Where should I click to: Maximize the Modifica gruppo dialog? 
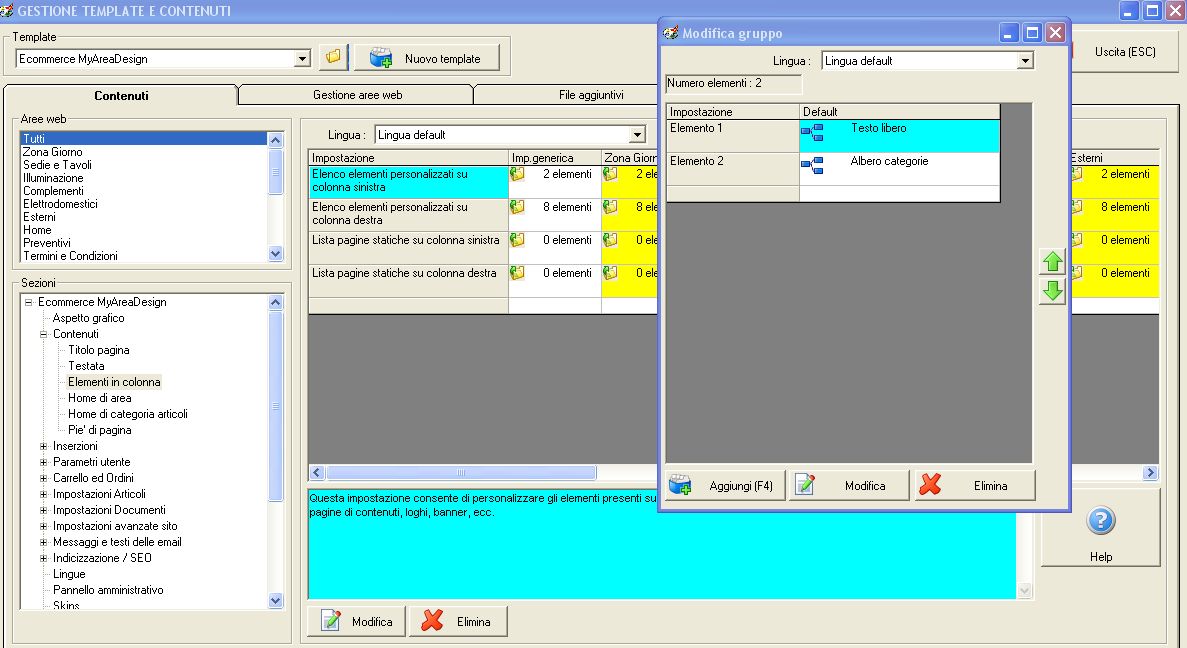pyautogui.click(x=1032, y=33)
